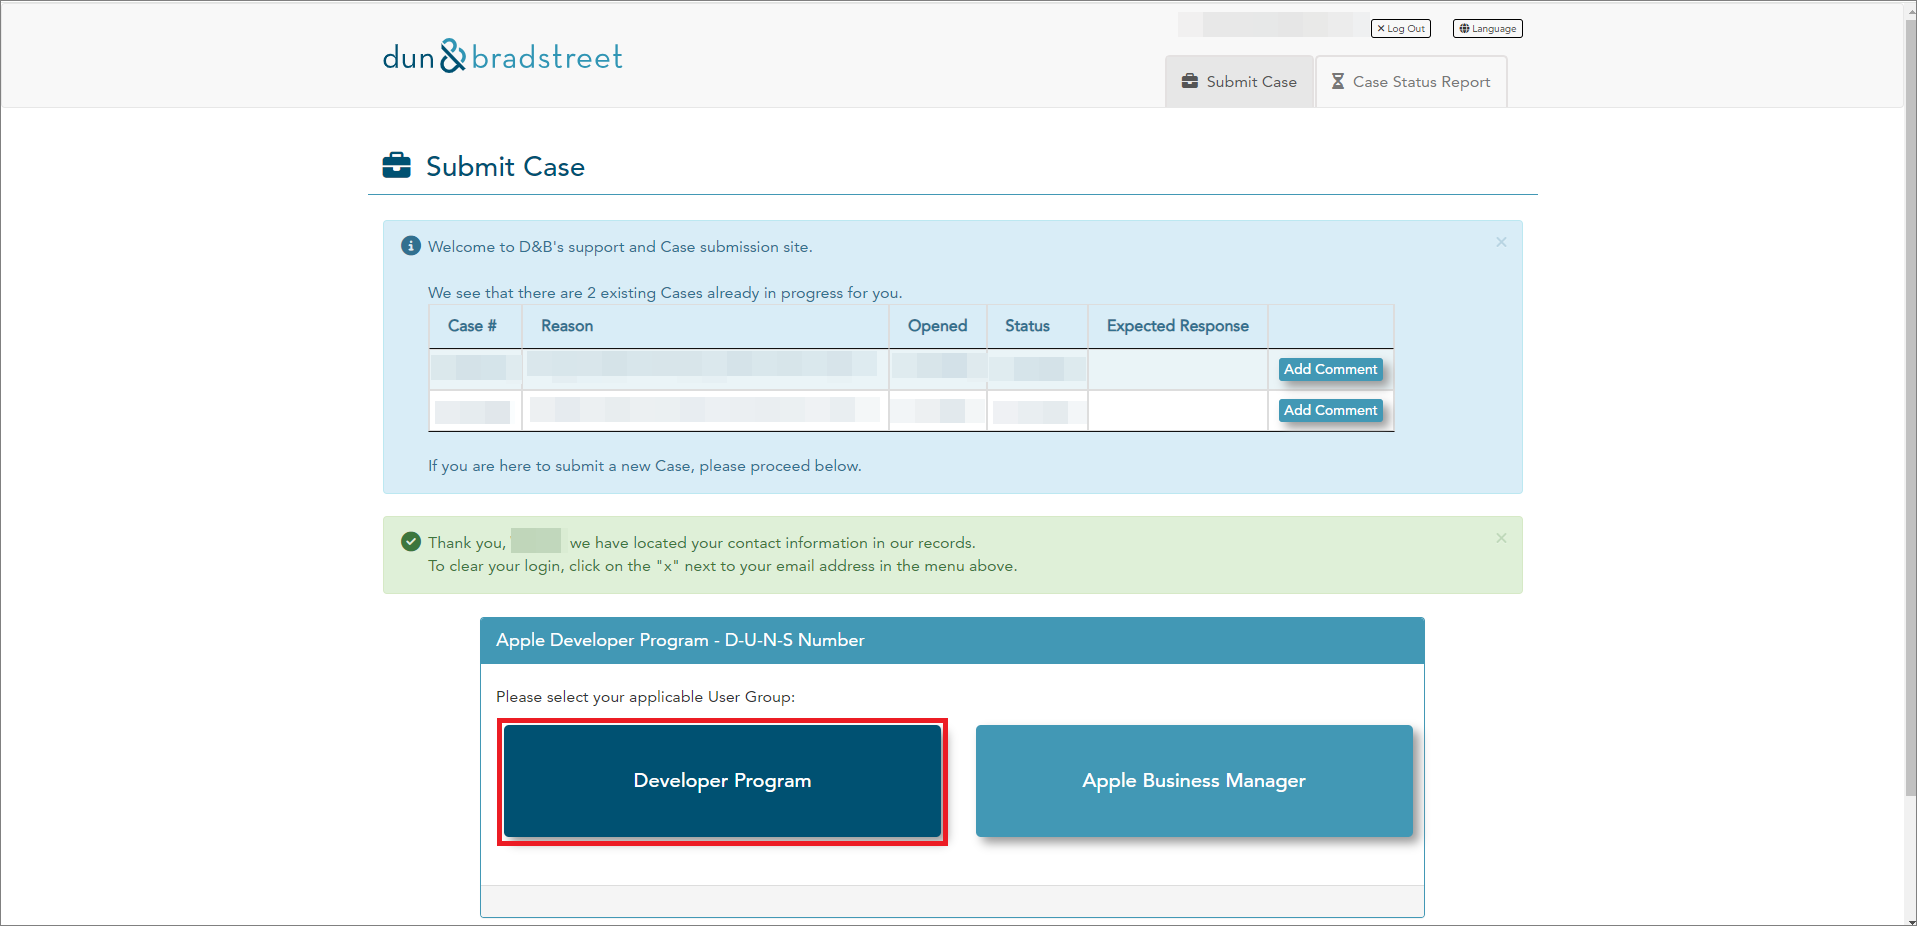Click the Dun & Bradstreet logo
1917x926 pixels.
click(502, 57)
